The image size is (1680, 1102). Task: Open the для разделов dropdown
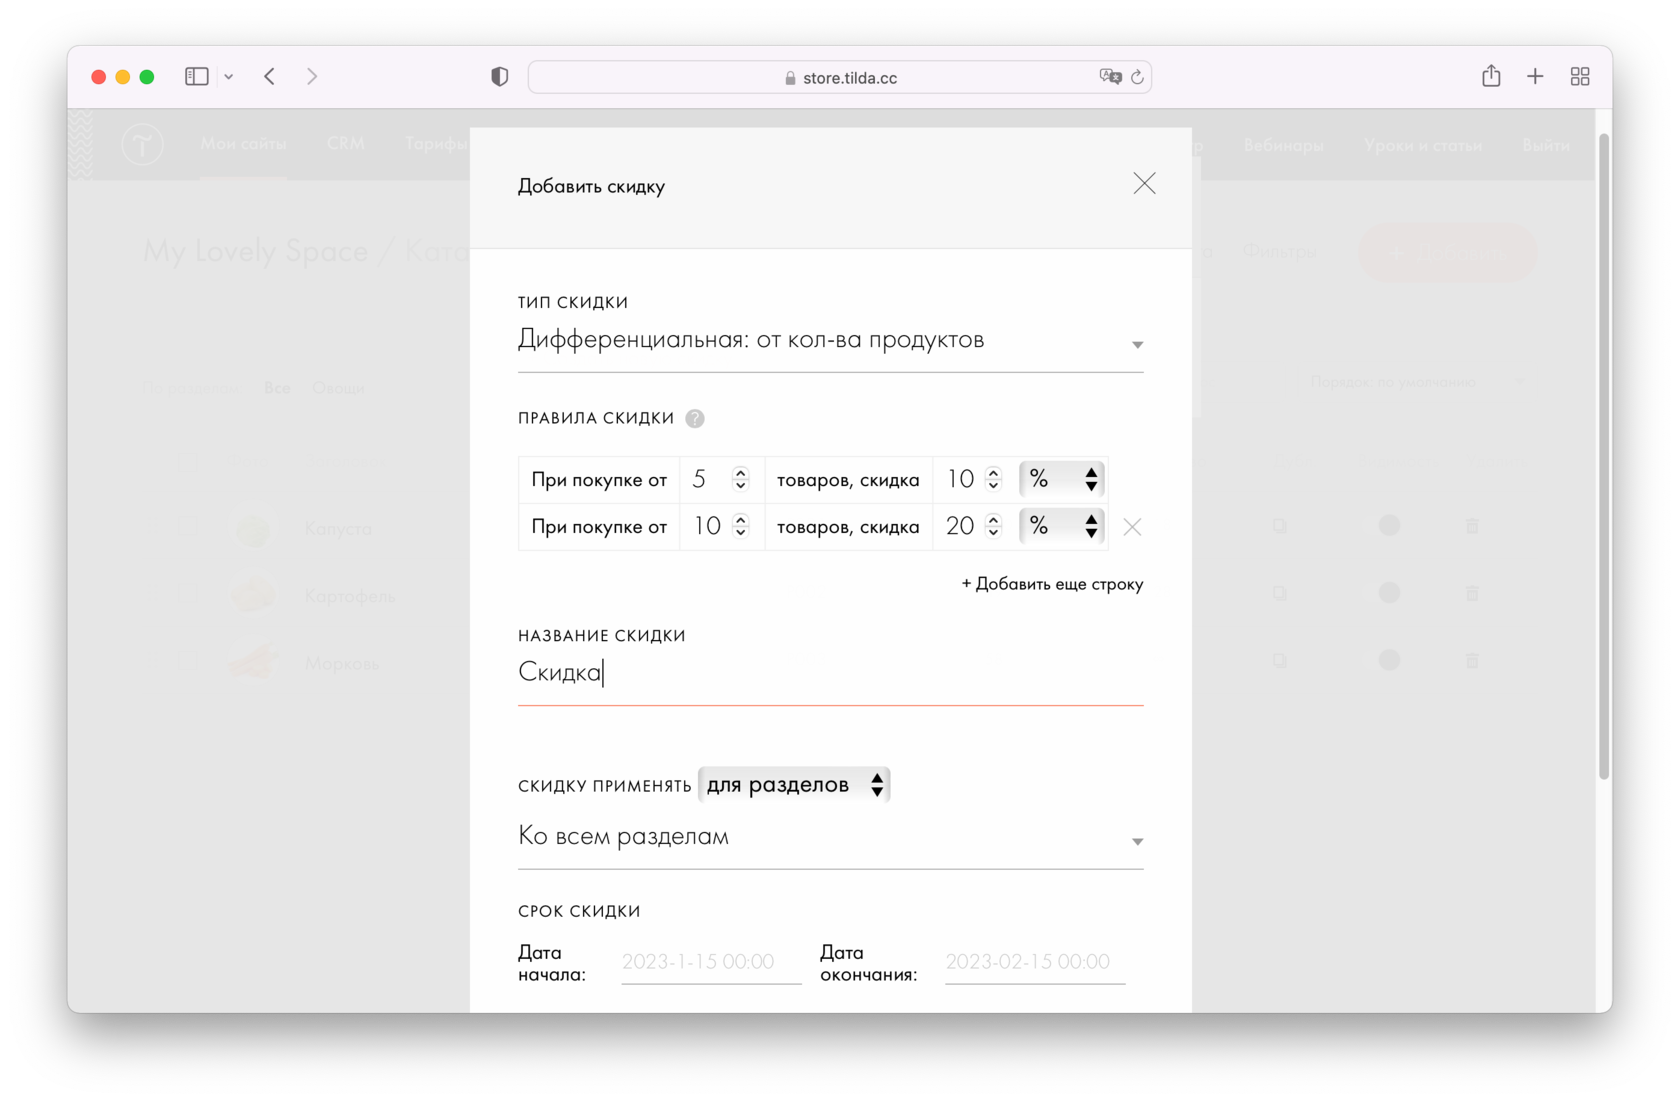[794, 785]
